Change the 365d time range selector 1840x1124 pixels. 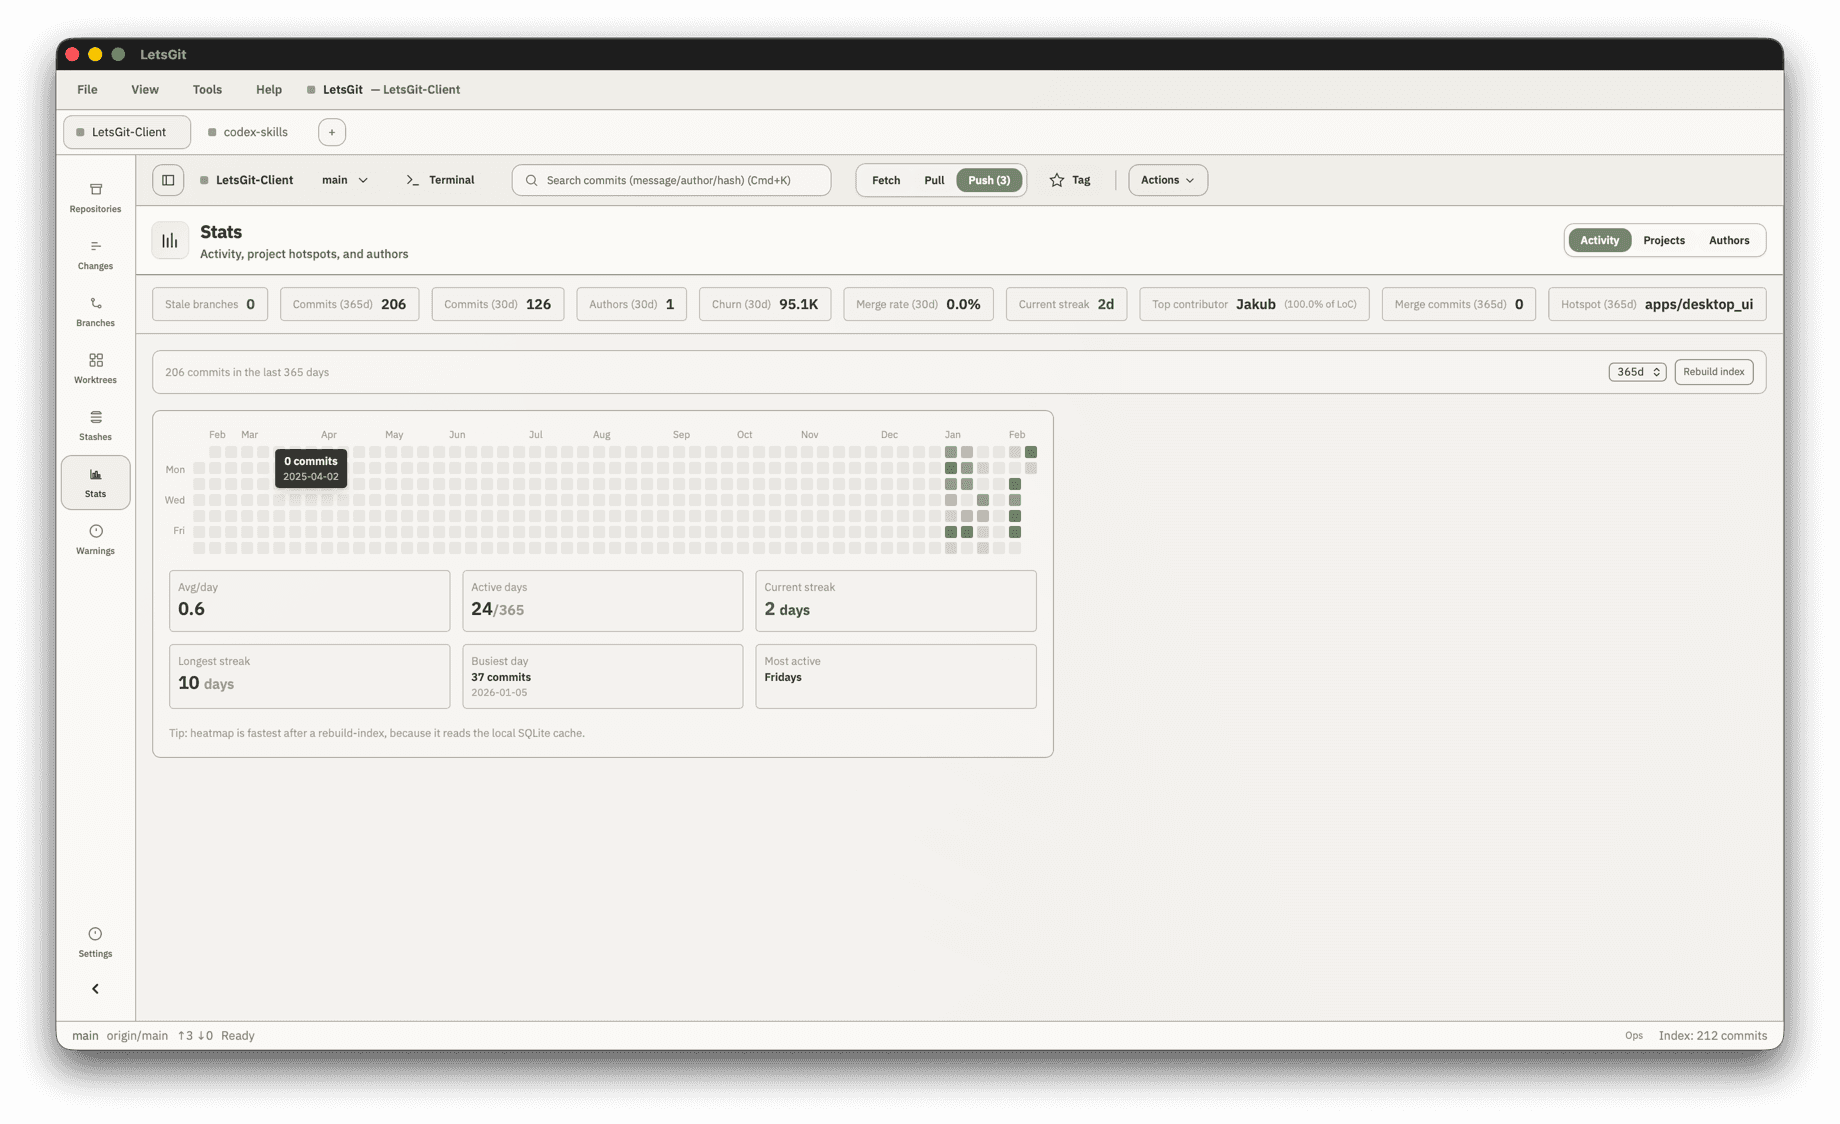tap(1636, 371)
